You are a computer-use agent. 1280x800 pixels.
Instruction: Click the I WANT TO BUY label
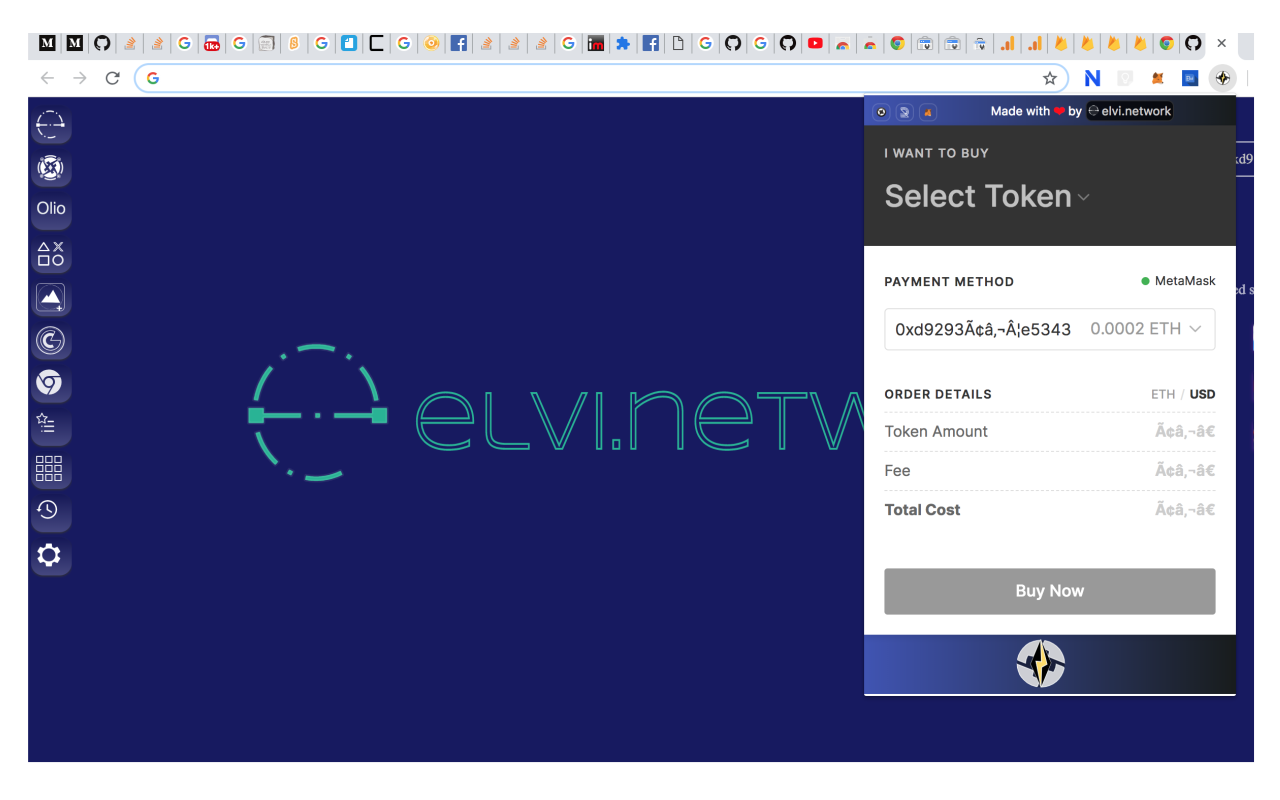(937, 153)
